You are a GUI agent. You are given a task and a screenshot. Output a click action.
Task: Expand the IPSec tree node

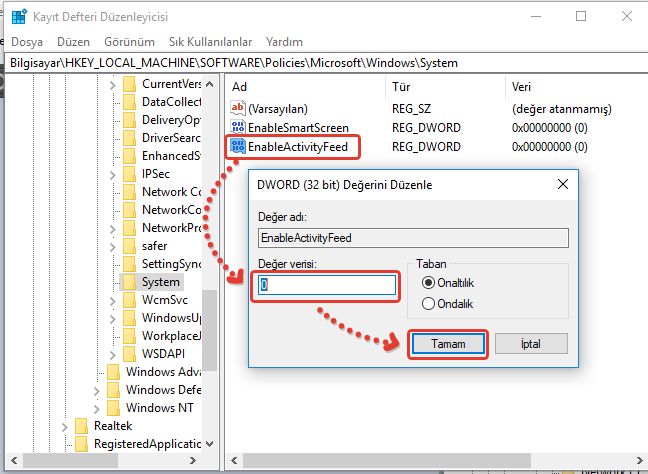point(112,174)
